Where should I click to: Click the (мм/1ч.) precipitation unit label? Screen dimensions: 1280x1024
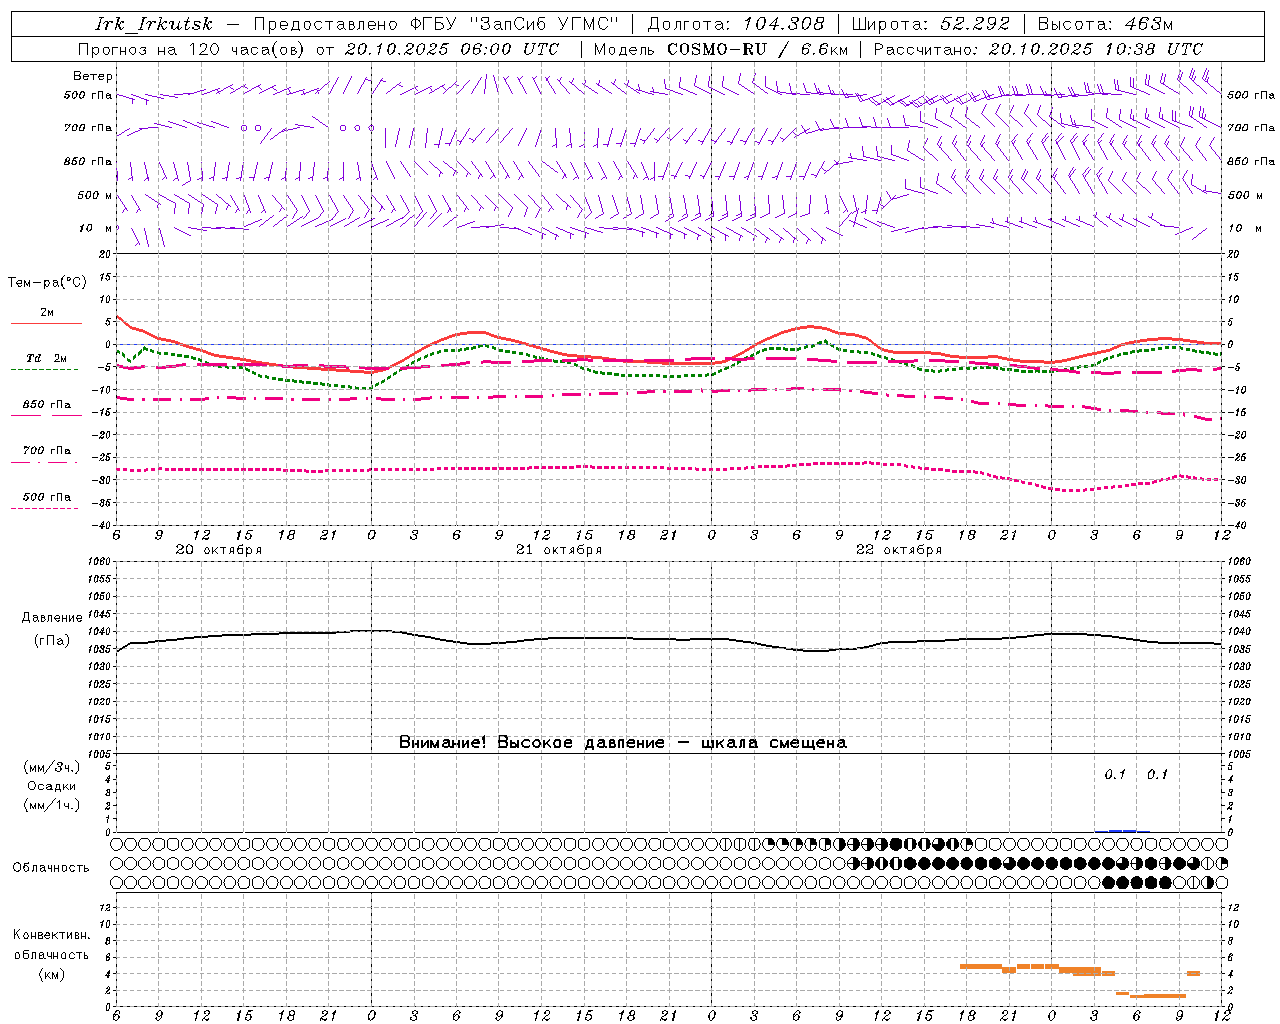coord(51,805)
